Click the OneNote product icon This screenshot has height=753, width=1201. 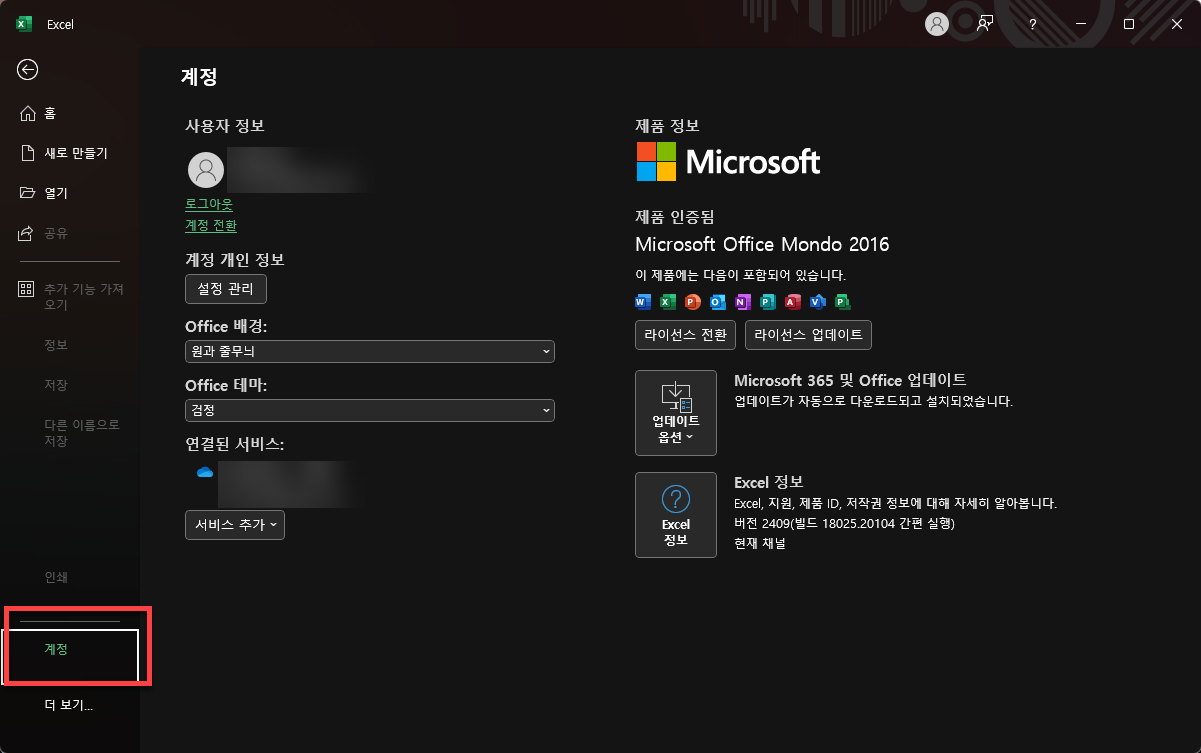coord(743,301)
